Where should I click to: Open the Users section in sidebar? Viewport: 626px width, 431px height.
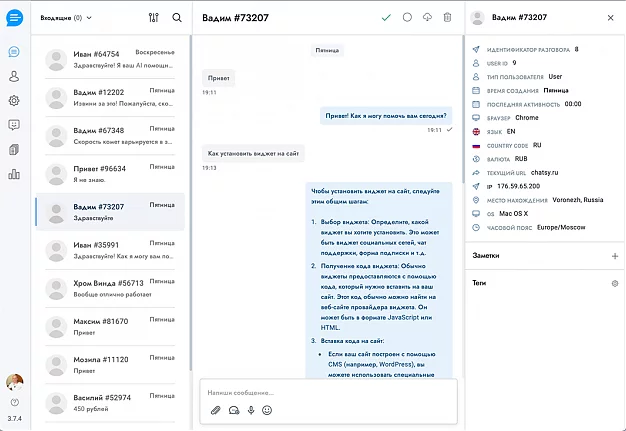[14, 76]
